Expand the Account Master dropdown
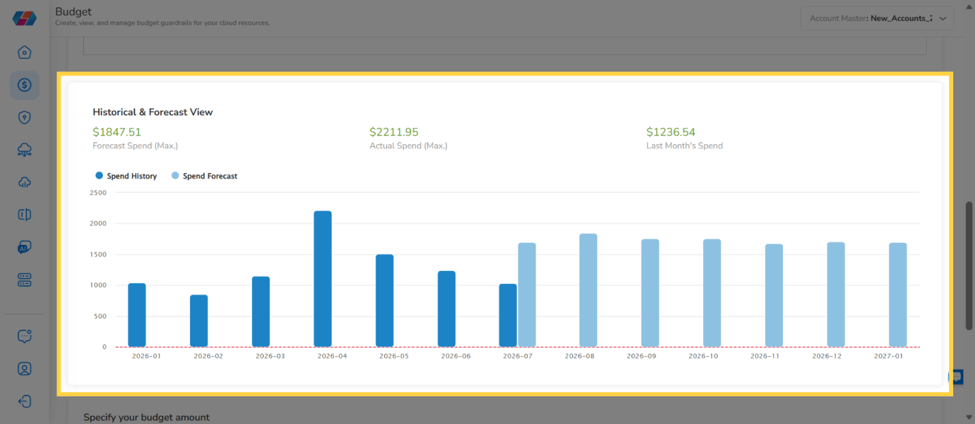The width and height of the screenshot is (975, 424). click(877, 19)
